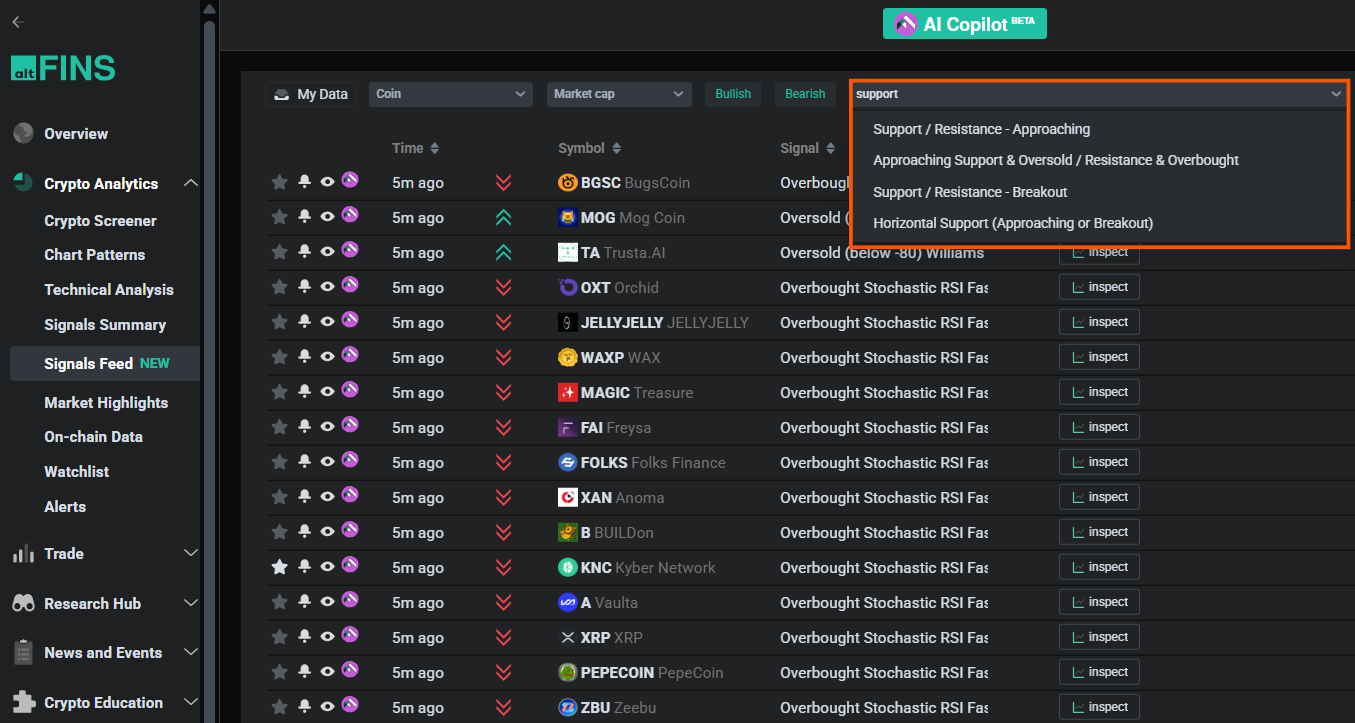Toggle the Bearish filter
The height and width of the screenshot is (723, 1355).
pos(805,94)
